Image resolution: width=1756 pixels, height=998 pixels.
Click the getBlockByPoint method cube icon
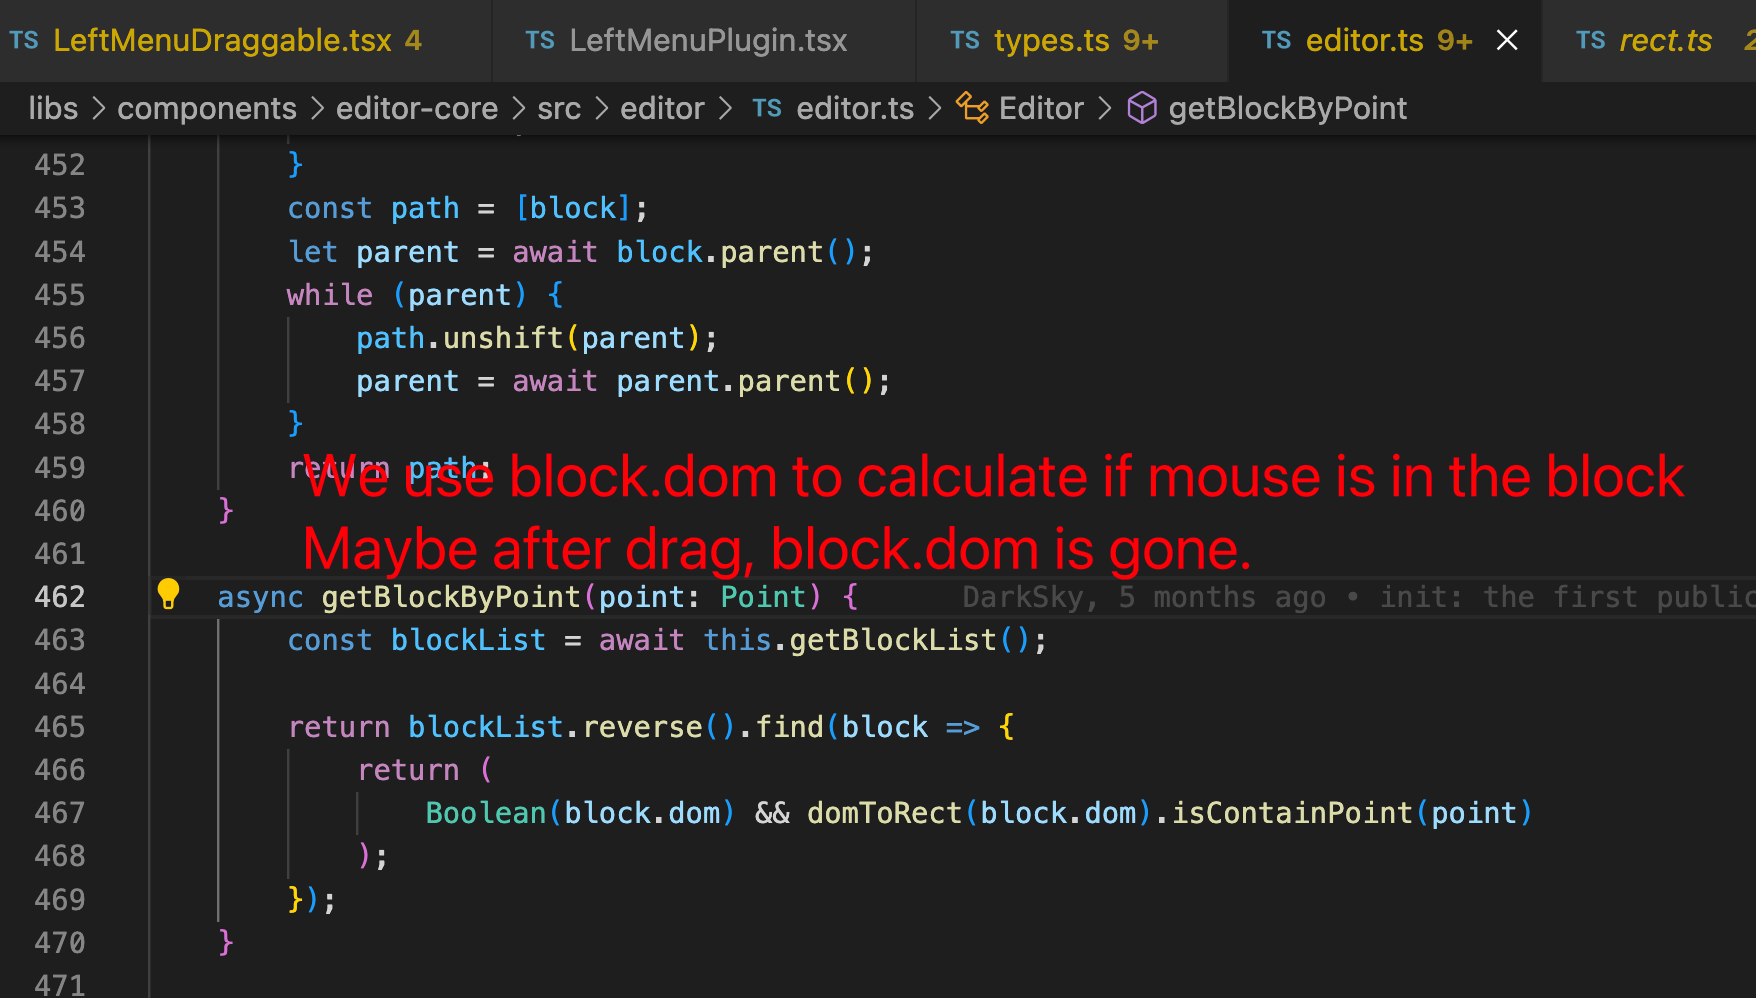(x=1142, y=108)
